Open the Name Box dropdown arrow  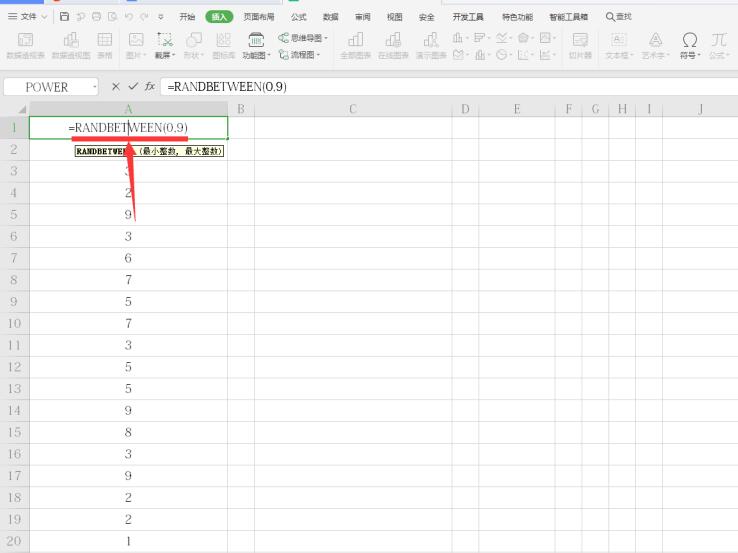click(x=95, y=87)
